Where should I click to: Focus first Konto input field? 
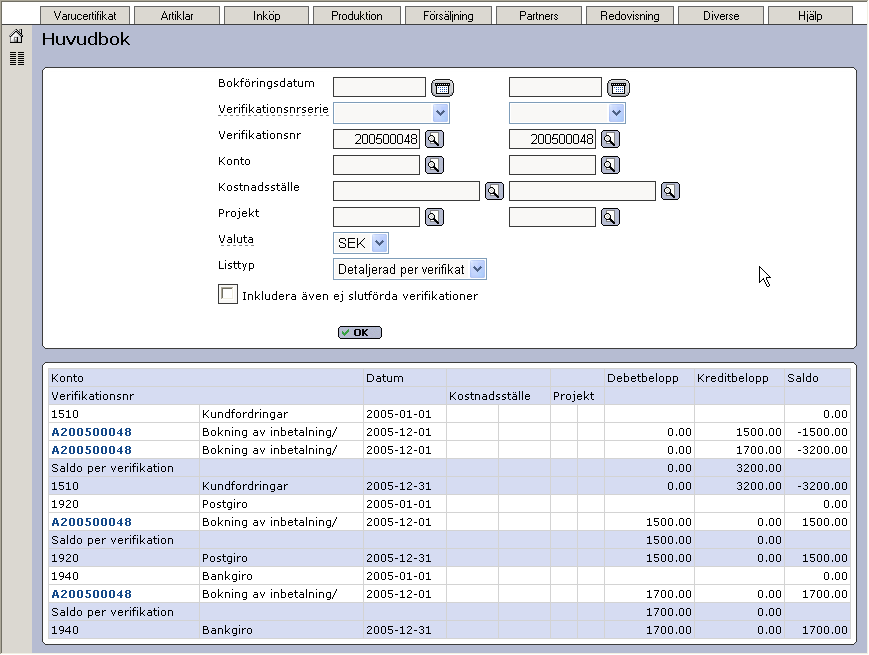[376, 165]
